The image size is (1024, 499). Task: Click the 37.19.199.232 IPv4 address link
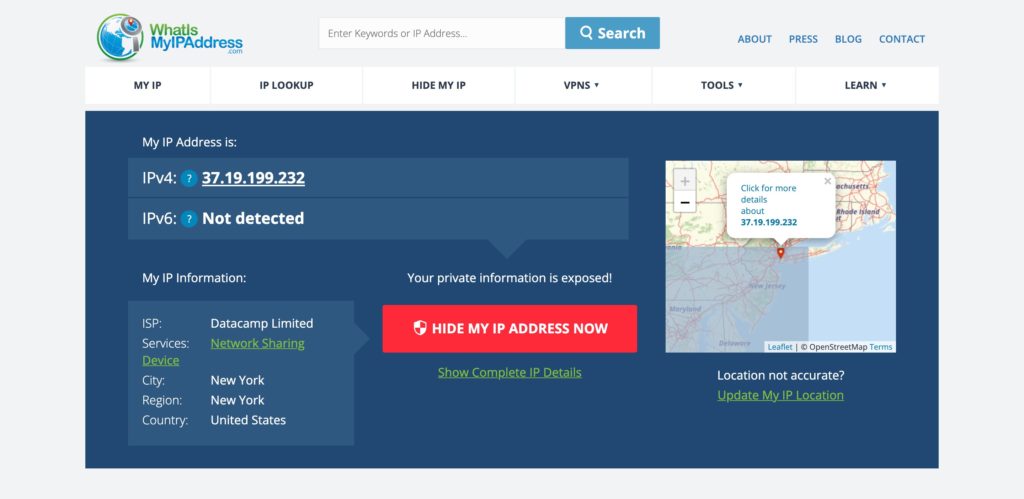pos(253,178)
